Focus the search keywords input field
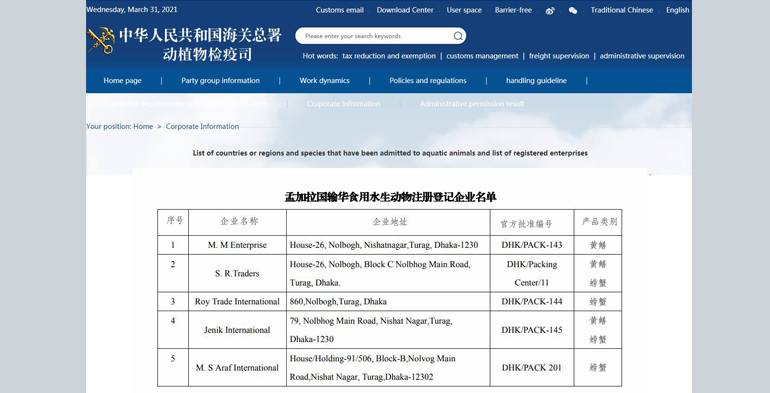 381,36
